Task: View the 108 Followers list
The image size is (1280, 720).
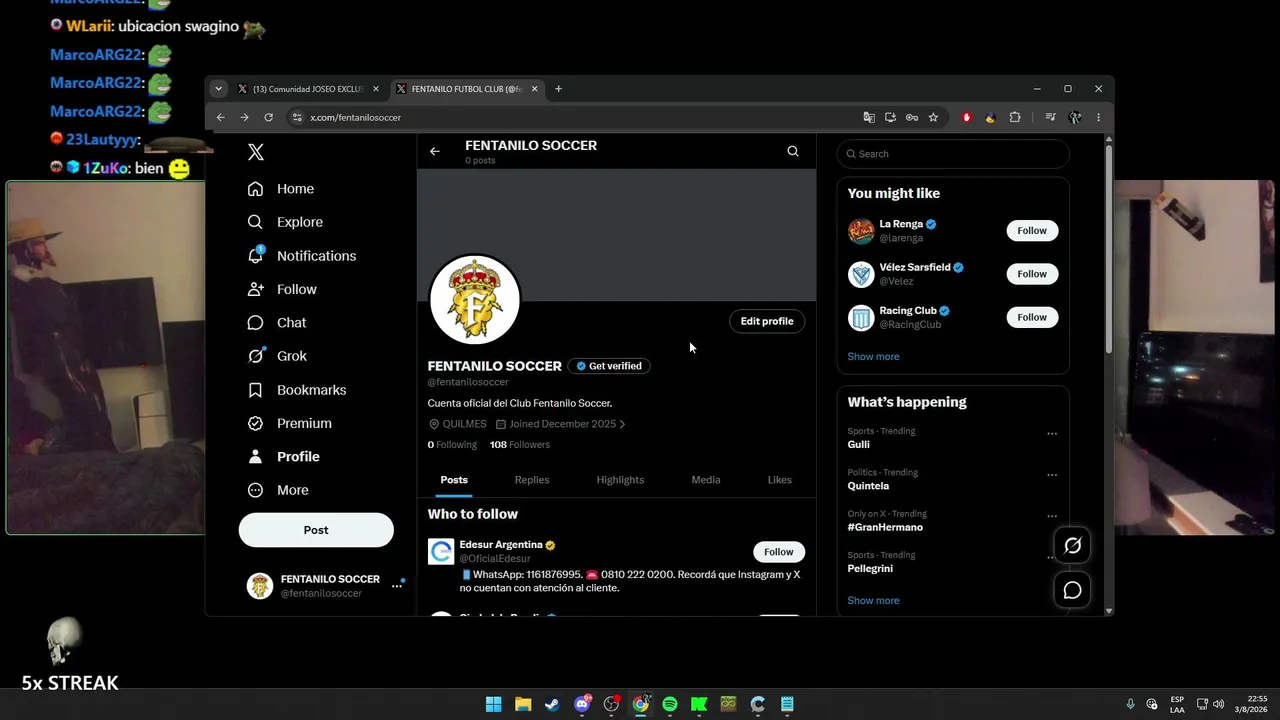Action: 520,445
